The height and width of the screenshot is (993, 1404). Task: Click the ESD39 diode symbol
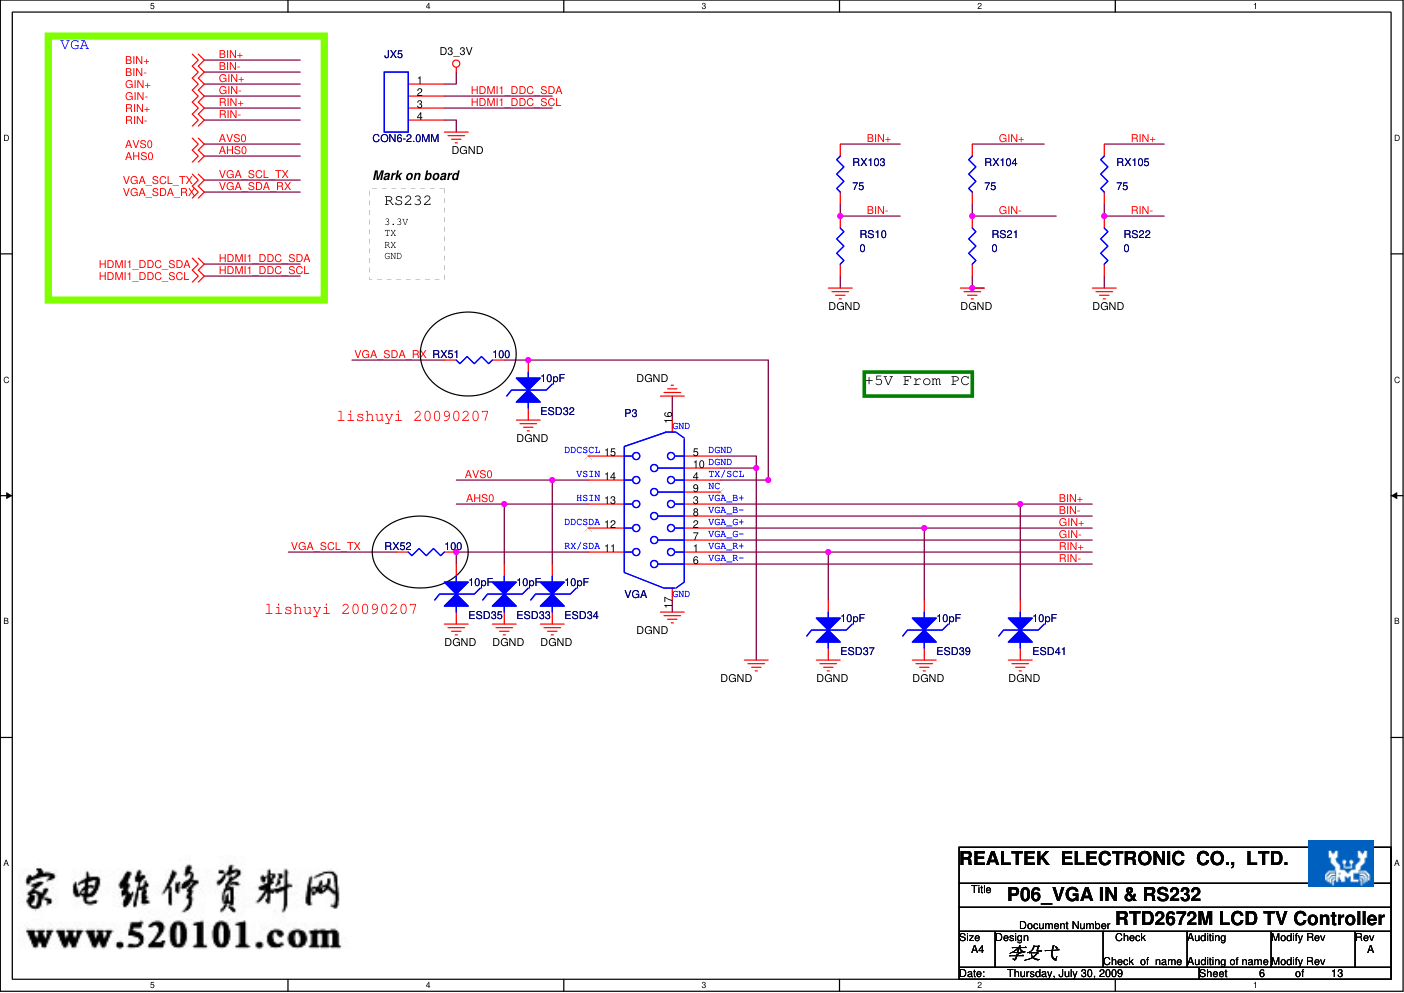tap(924, 630)
